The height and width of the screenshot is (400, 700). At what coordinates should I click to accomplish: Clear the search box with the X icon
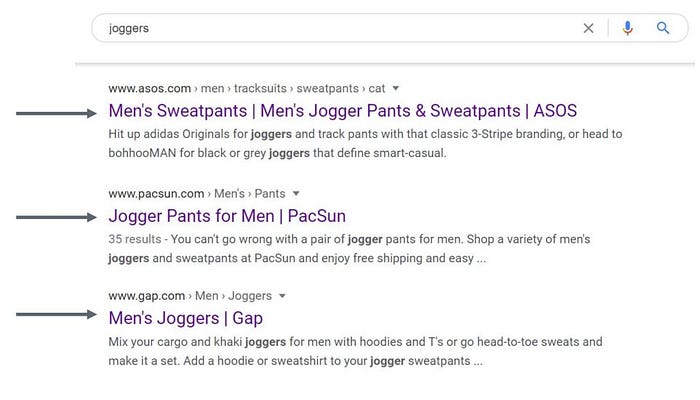[x=588, y=28]
